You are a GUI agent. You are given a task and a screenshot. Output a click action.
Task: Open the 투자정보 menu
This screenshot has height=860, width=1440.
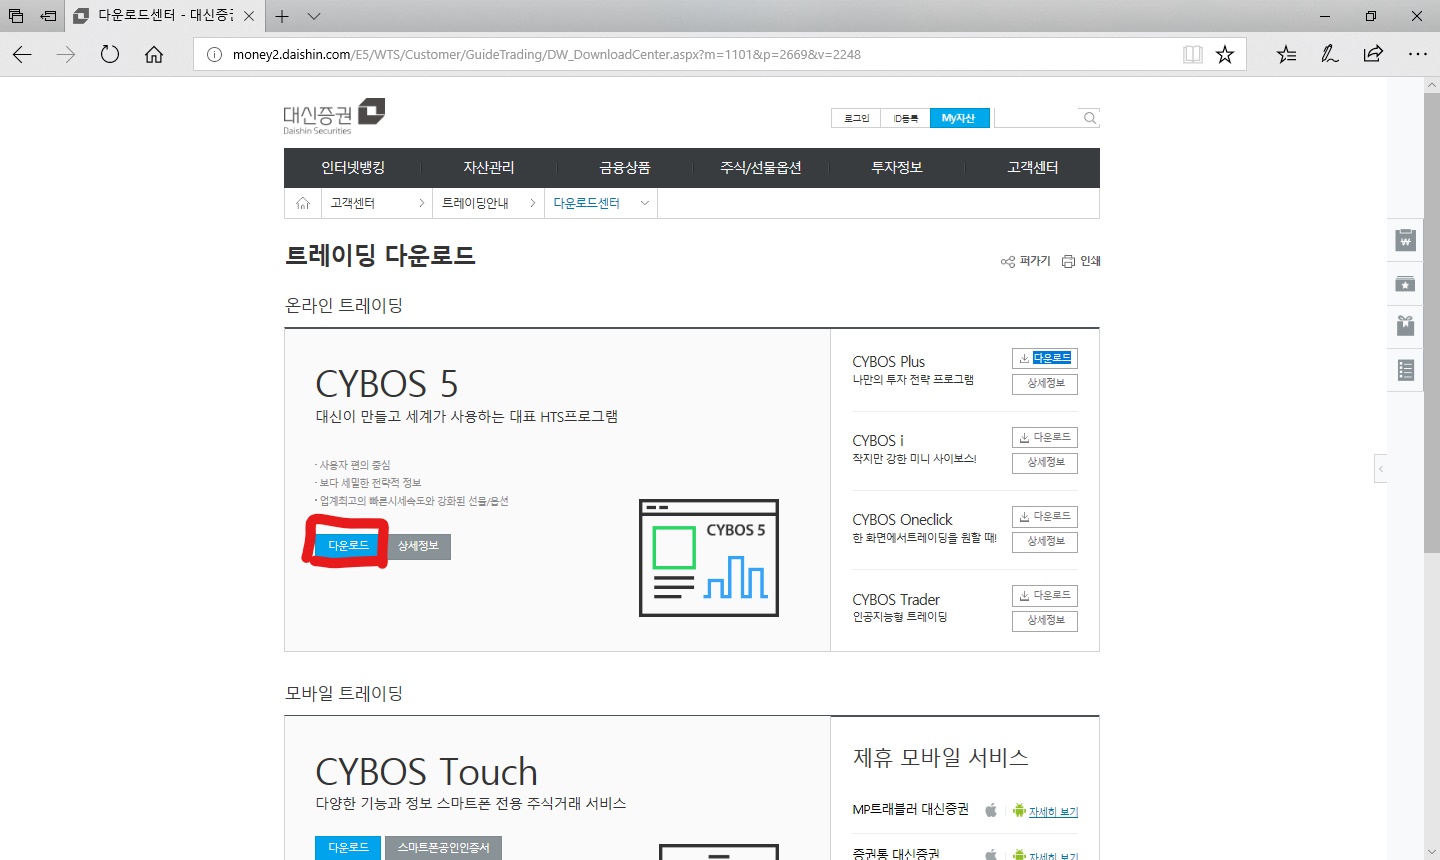tap(897, 168)
